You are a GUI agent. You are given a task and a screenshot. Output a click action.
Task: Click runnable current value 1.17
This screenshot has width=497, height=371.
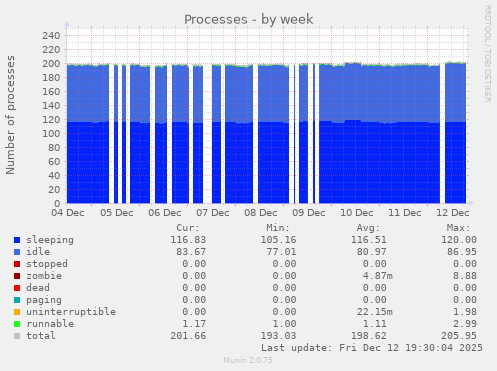click(x=194, y=324)
